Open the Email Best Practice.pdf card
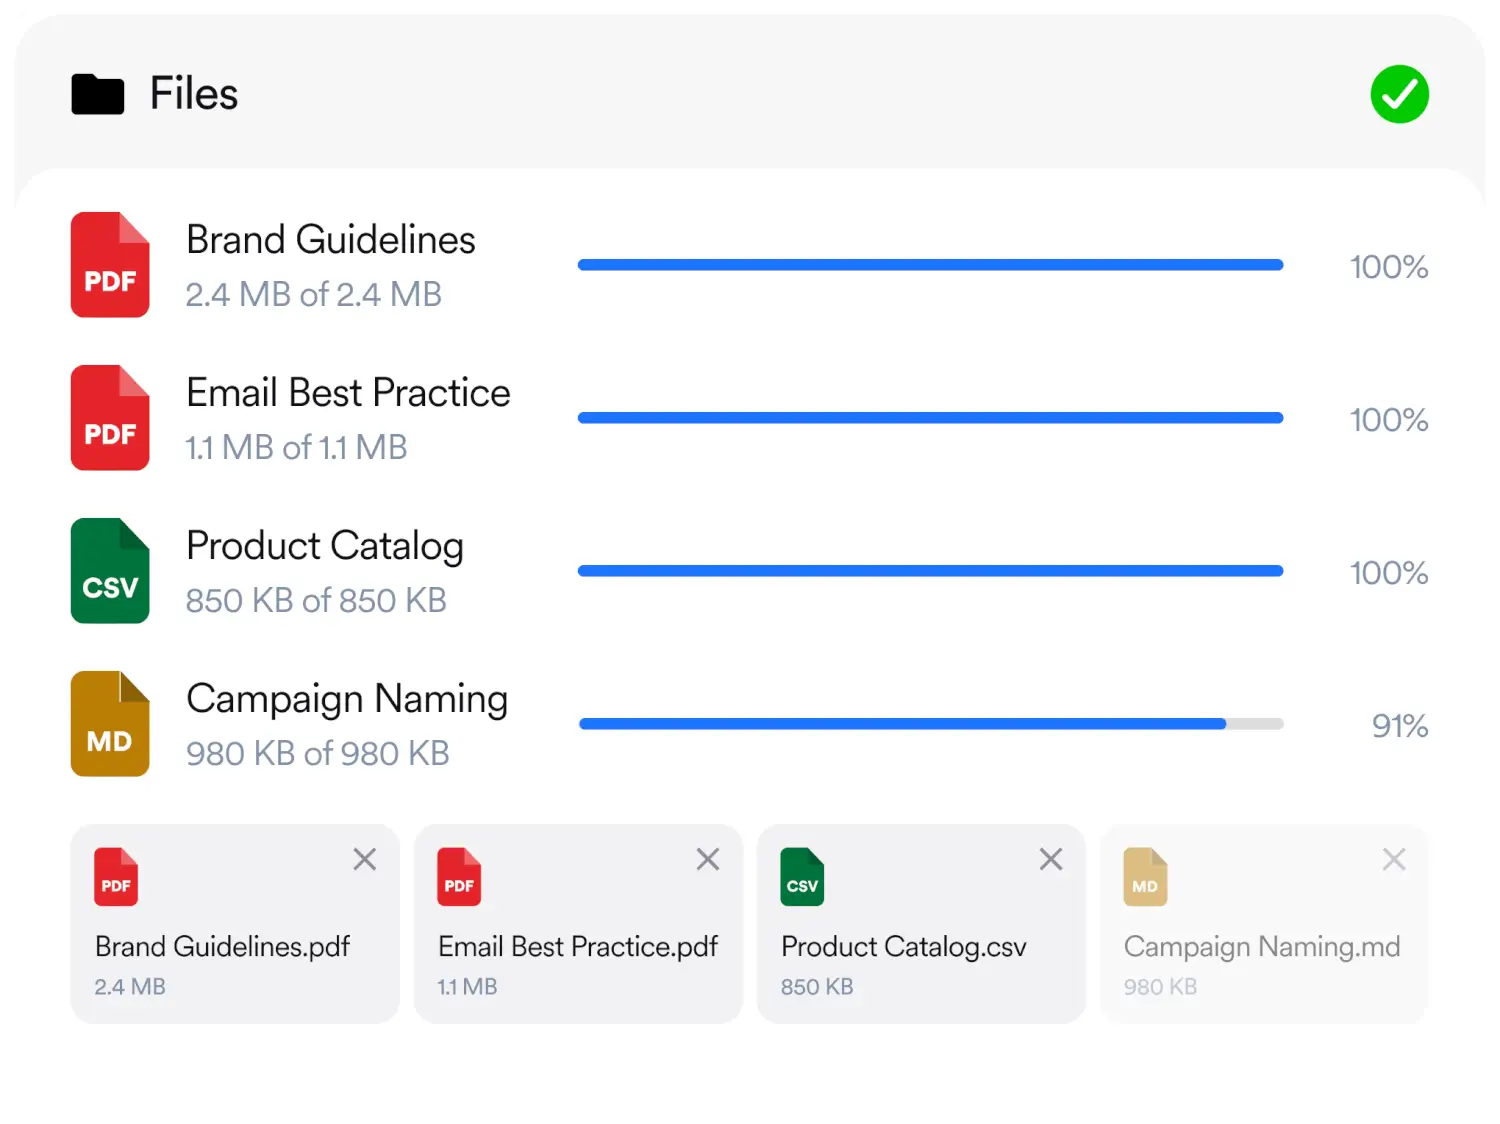Screen dimensions: 1500x1124 click(578, 924)
